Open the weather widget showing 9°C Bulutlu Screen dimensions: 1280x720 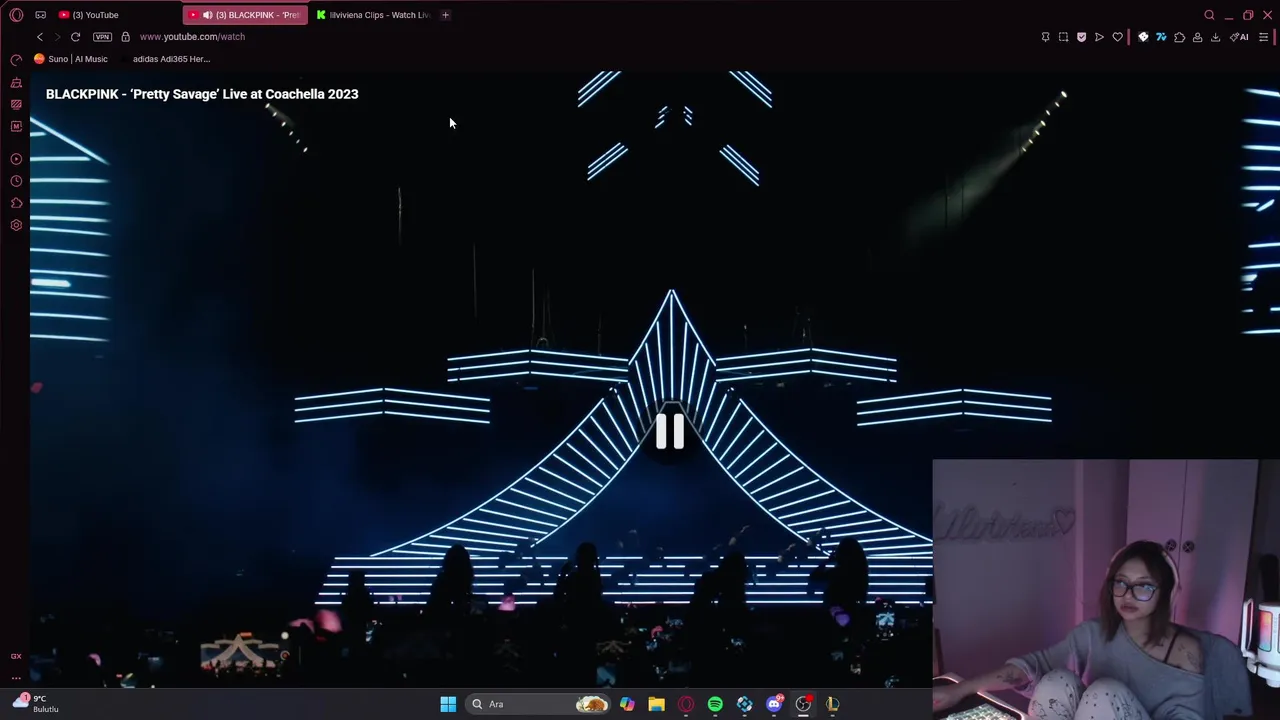point(36,703)
